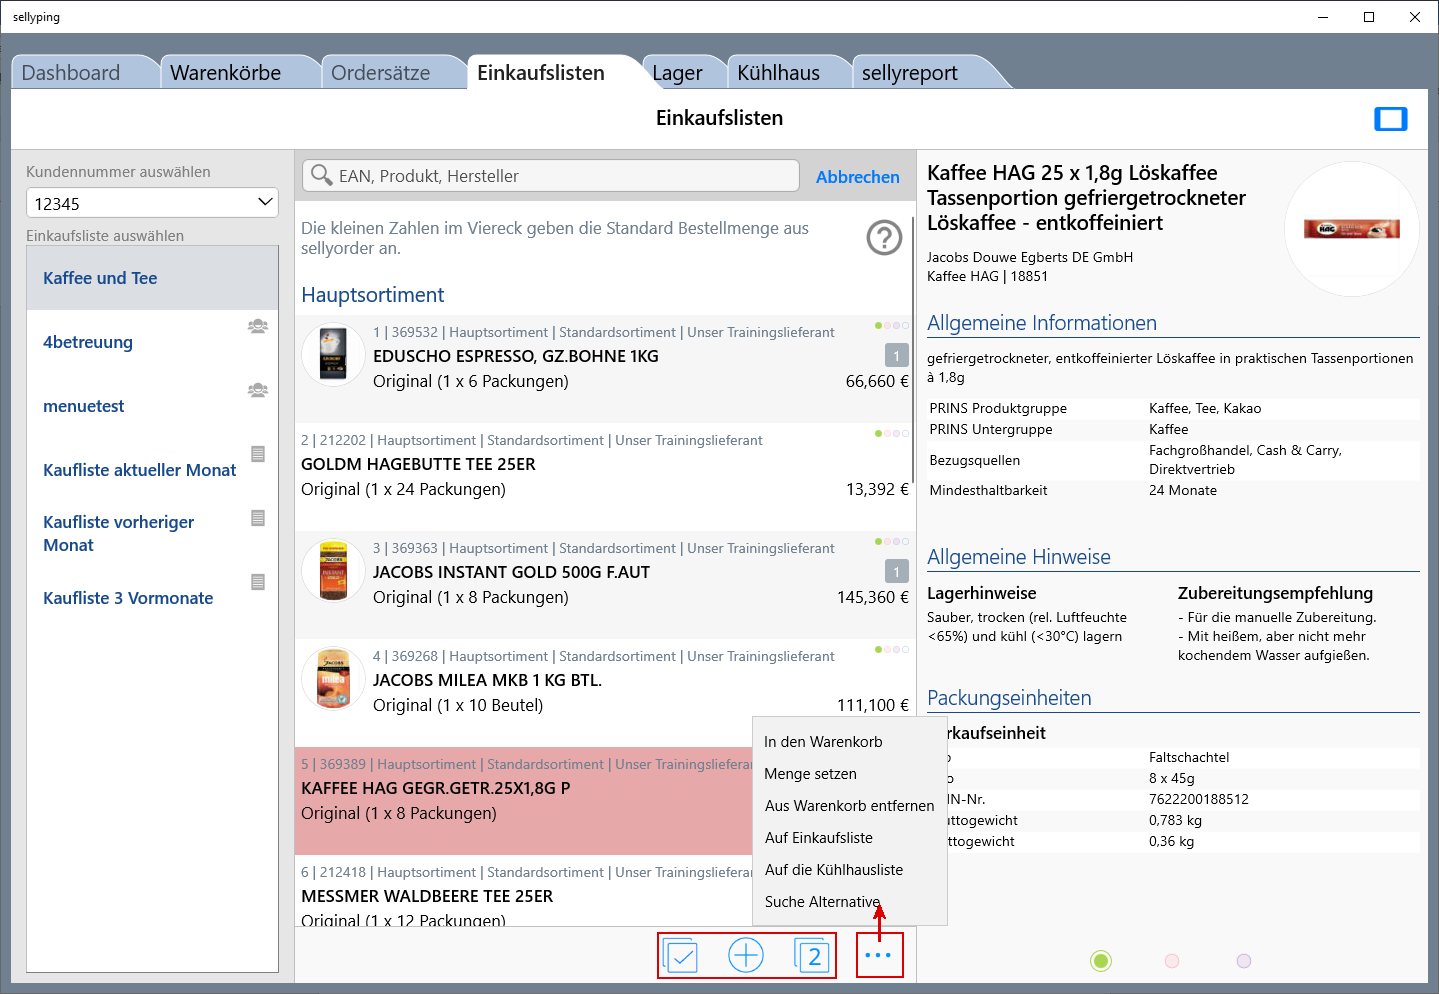
Task: Click the group icon beside 4betreuung
Action: click(258, 326)
